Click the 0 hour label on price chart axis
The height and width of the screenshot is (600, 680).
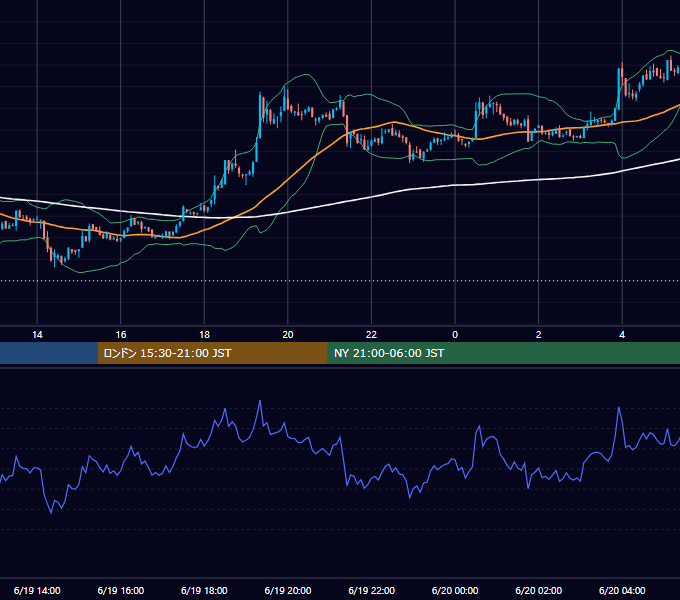pyautogui.click(x=455, y=335)
